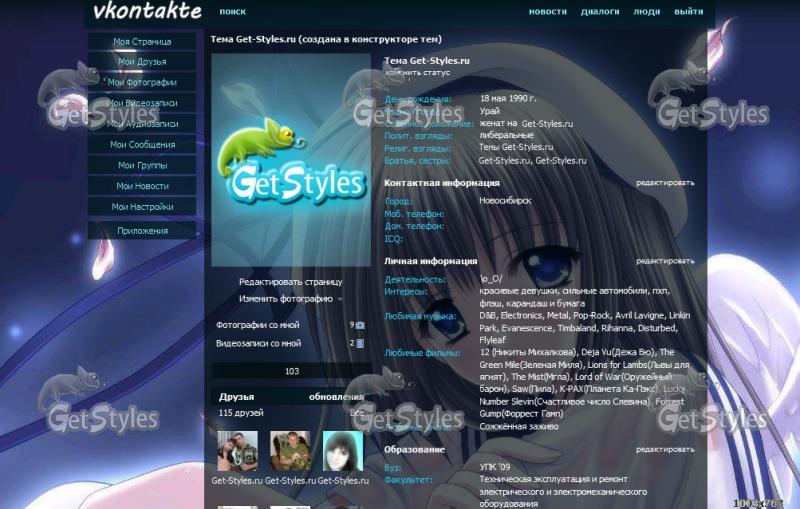Click the birthday 18 мая 1990 г.

click(x=508, y=98)
